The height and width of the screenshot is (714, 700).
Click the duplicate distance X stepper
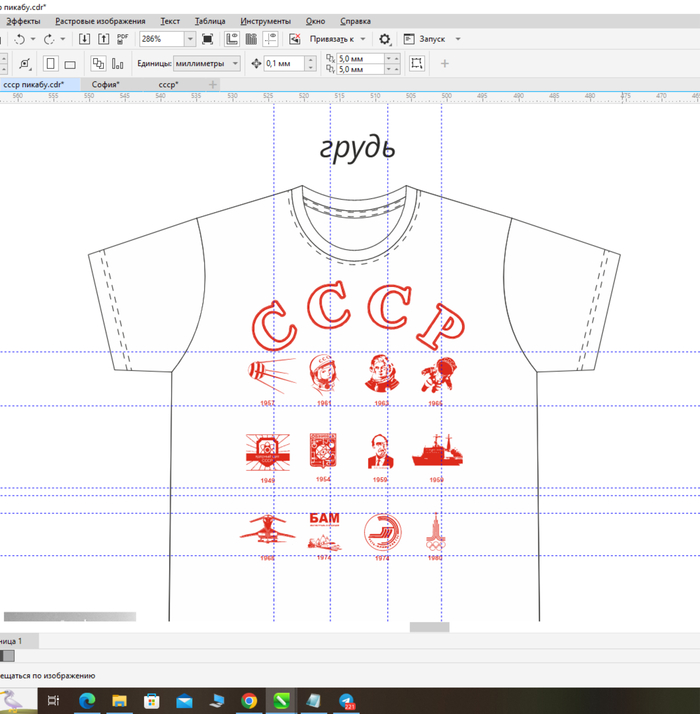[x=393, y=58]
